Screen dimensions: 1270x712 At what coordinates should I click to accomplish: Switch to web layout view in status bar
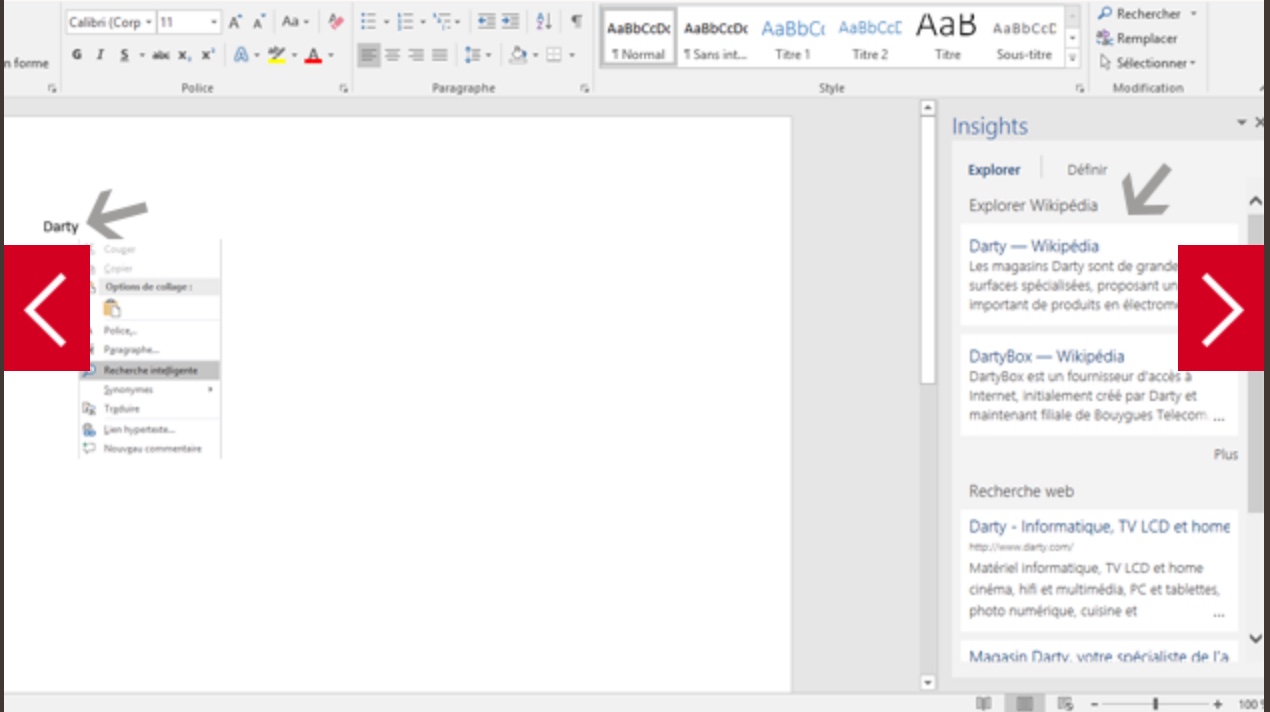1065,704
